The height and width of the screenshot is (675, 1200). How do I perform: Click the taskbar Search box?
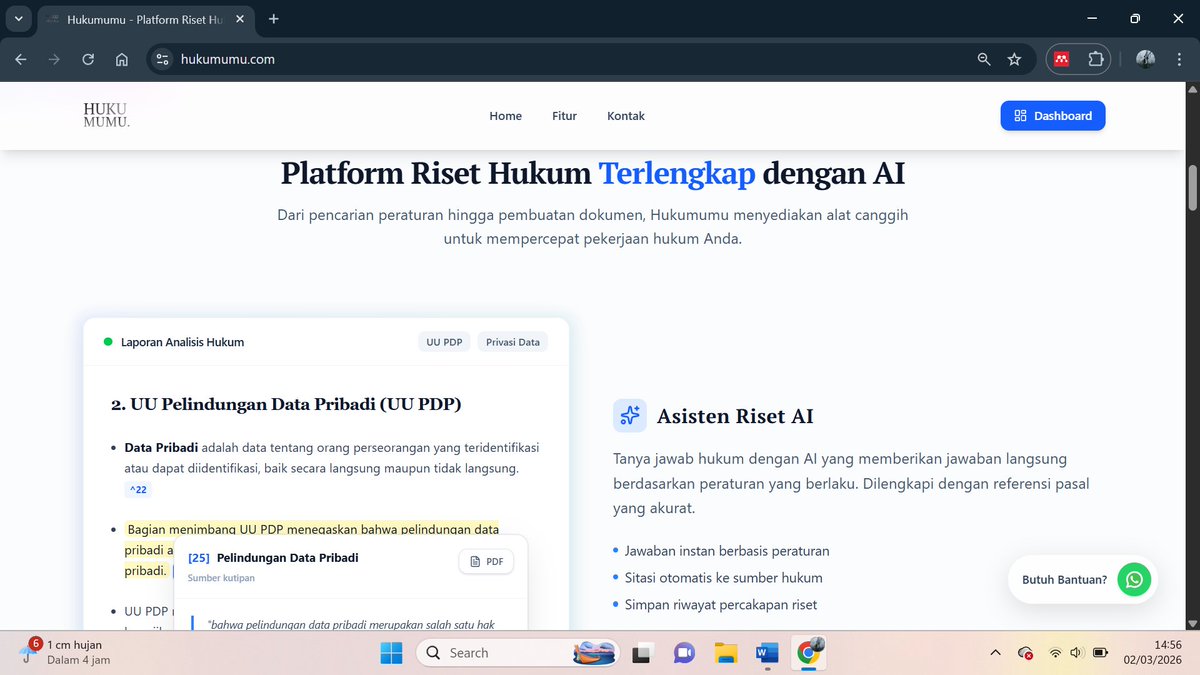pyautogui.click(x=520, y=653)
